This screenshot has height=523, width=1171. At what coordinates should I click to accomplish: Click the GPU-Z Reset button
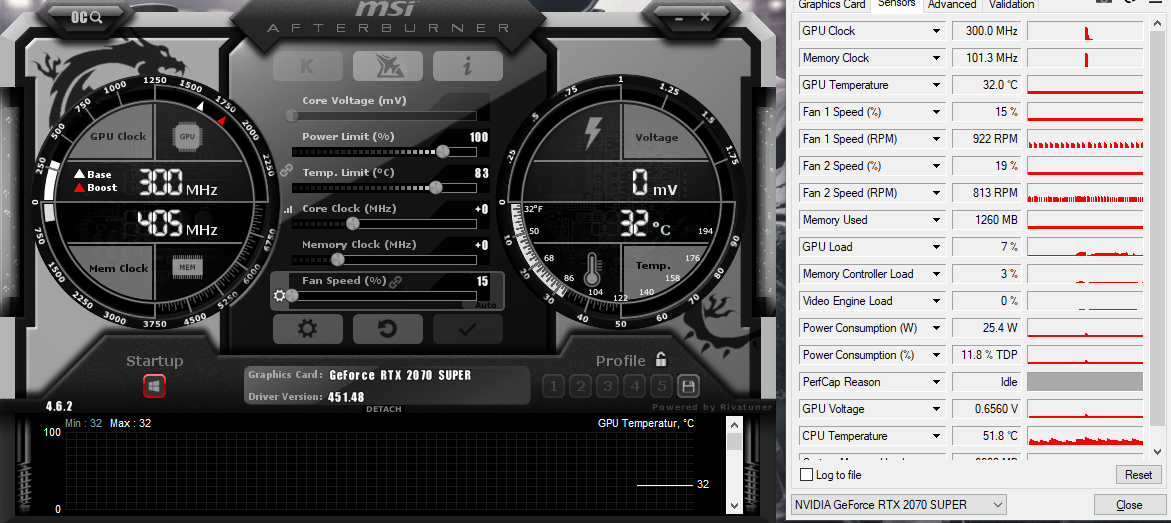pyautogui.click(x=1138, y=474)
